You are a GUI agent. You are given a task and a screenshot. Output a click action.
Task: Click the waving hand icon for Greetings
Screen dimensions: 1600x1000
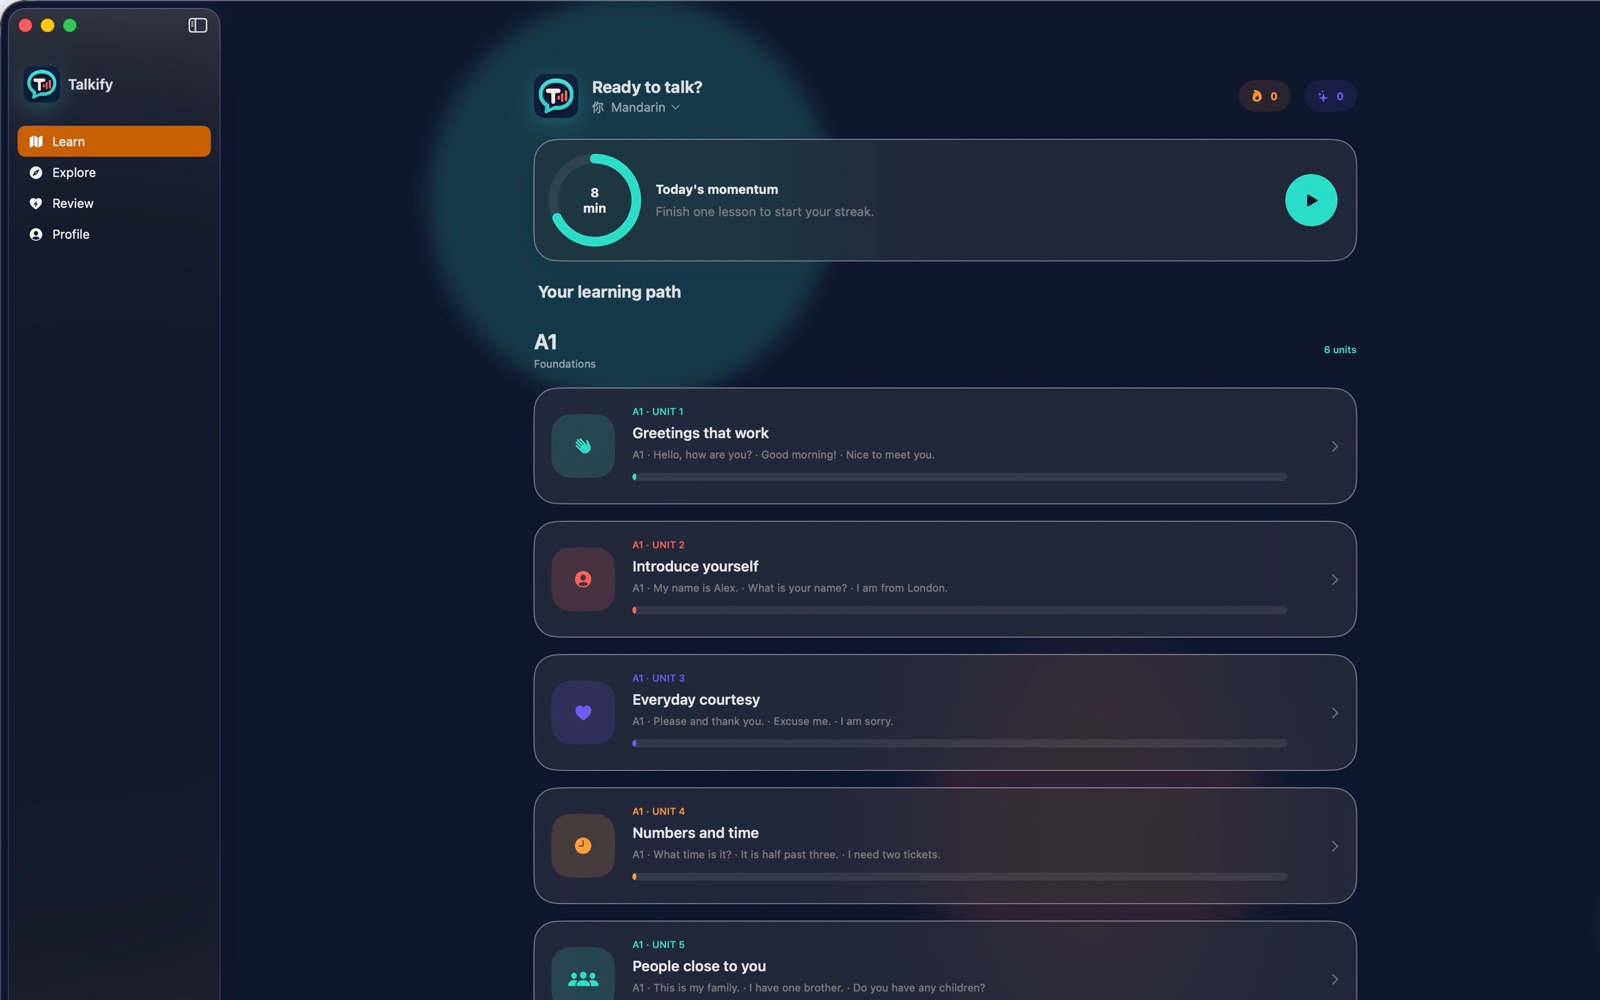(583, 446)
